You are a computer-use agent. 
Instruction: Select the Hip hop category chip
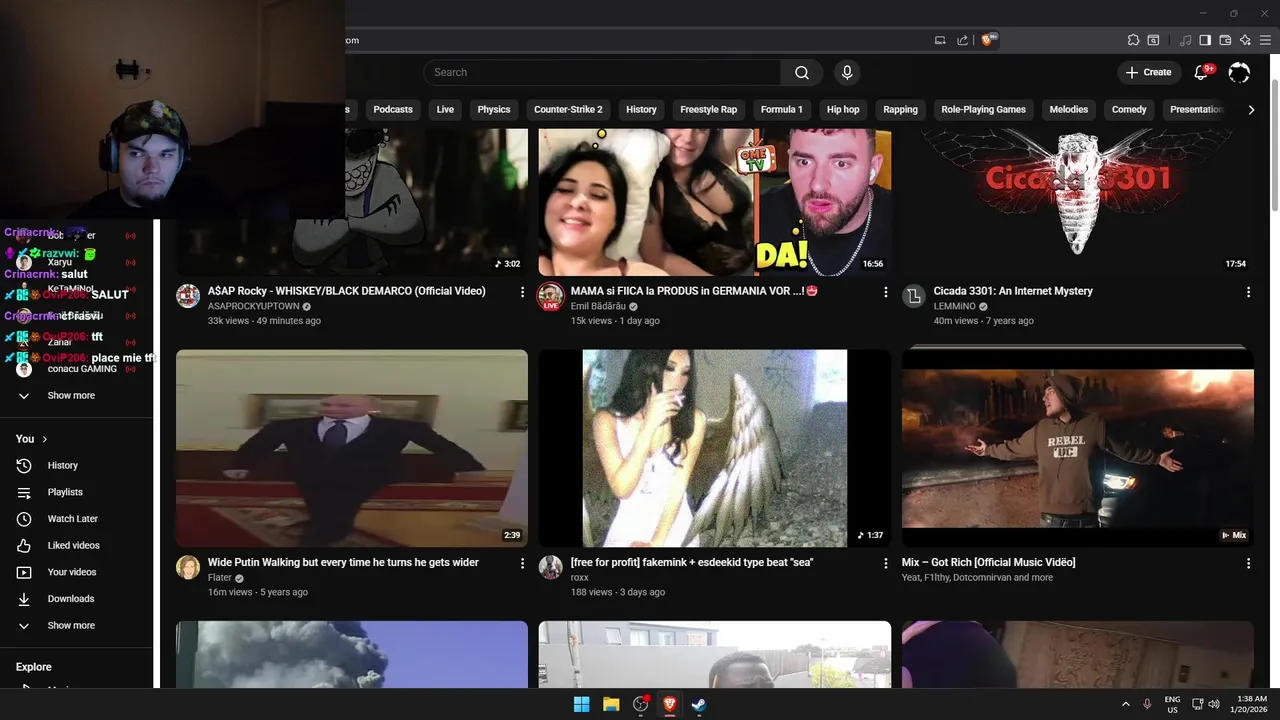[843, 110]
